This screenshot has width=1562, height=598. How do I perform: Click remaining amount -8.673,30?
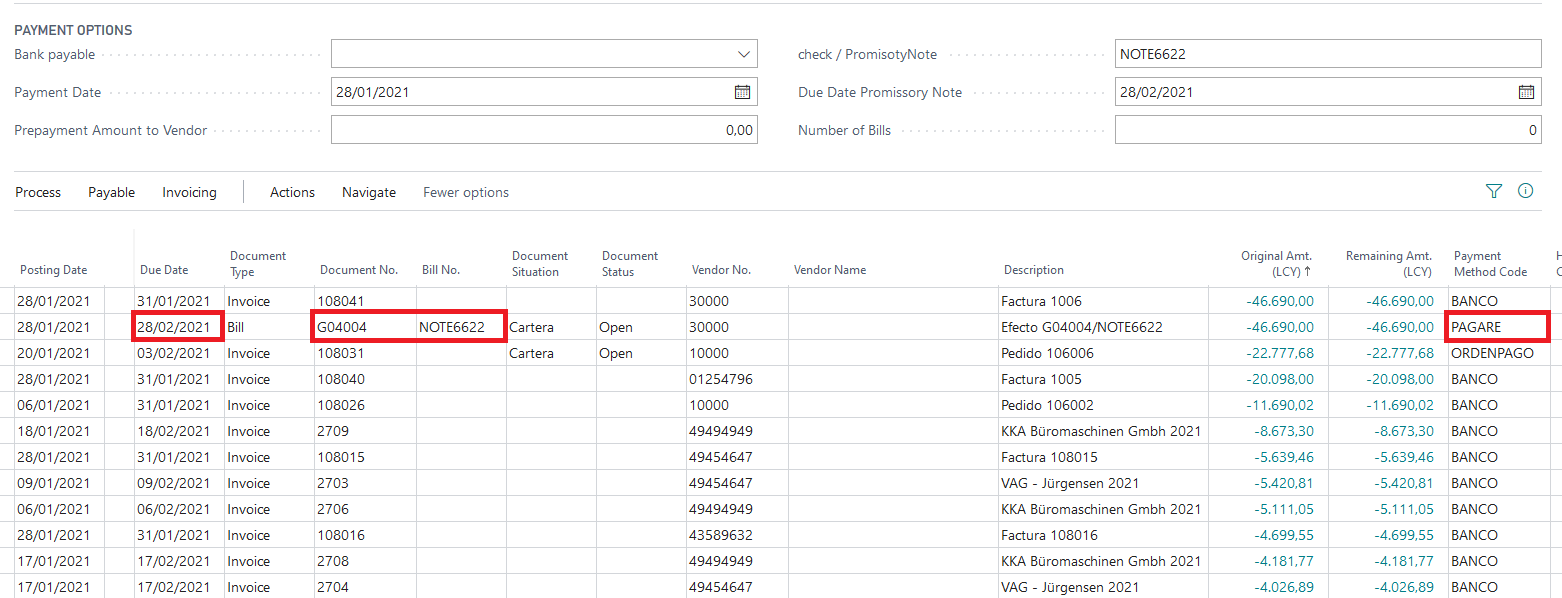(1403, 431)
